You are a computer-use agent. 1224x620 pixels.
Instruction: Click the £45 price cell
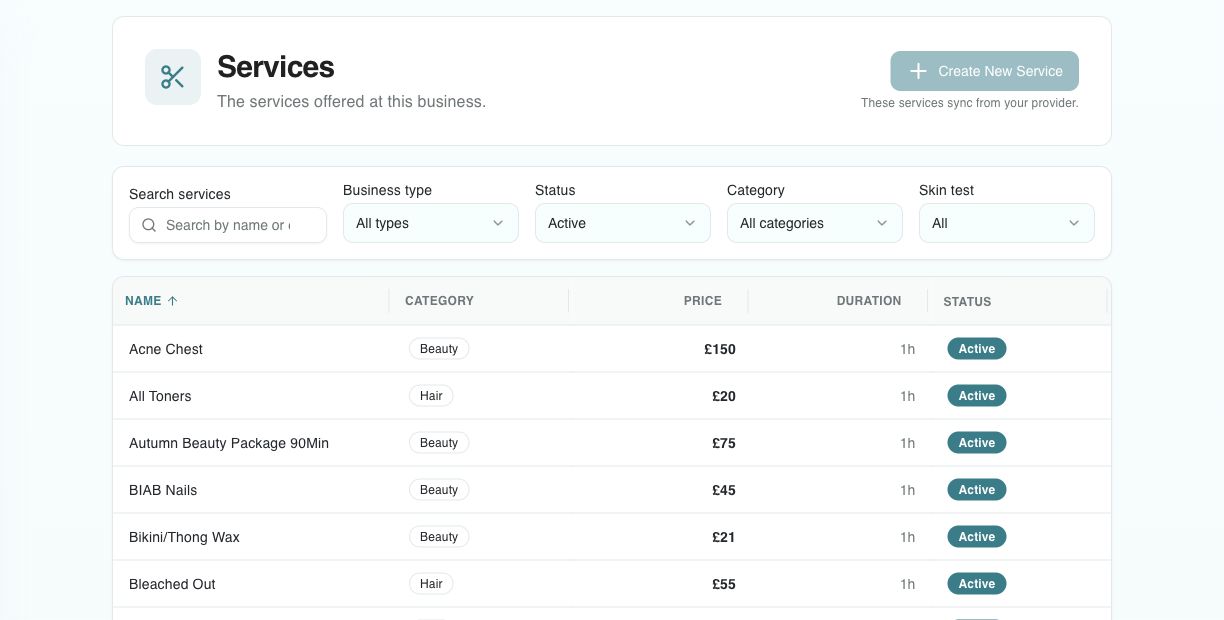point(724,490)
